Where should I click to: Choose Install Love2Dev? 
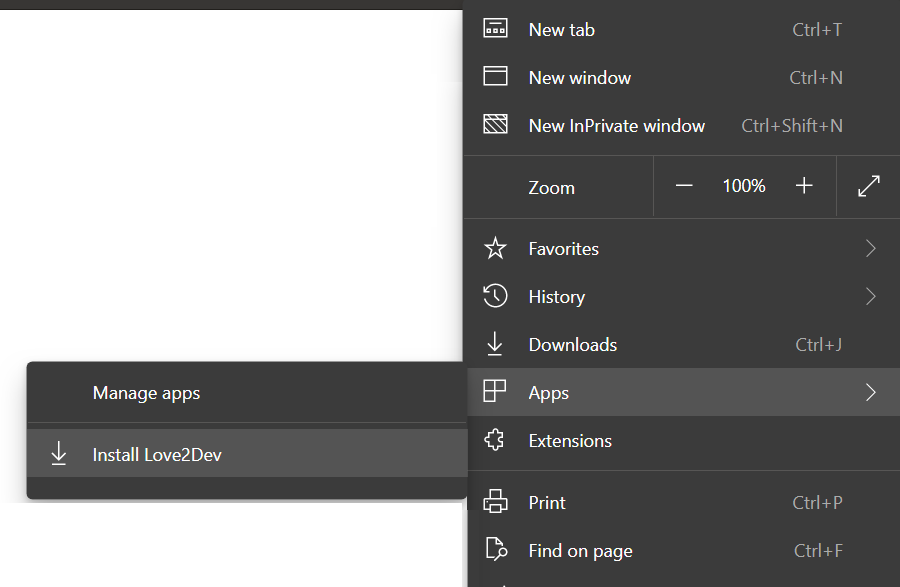pos(157,454)
